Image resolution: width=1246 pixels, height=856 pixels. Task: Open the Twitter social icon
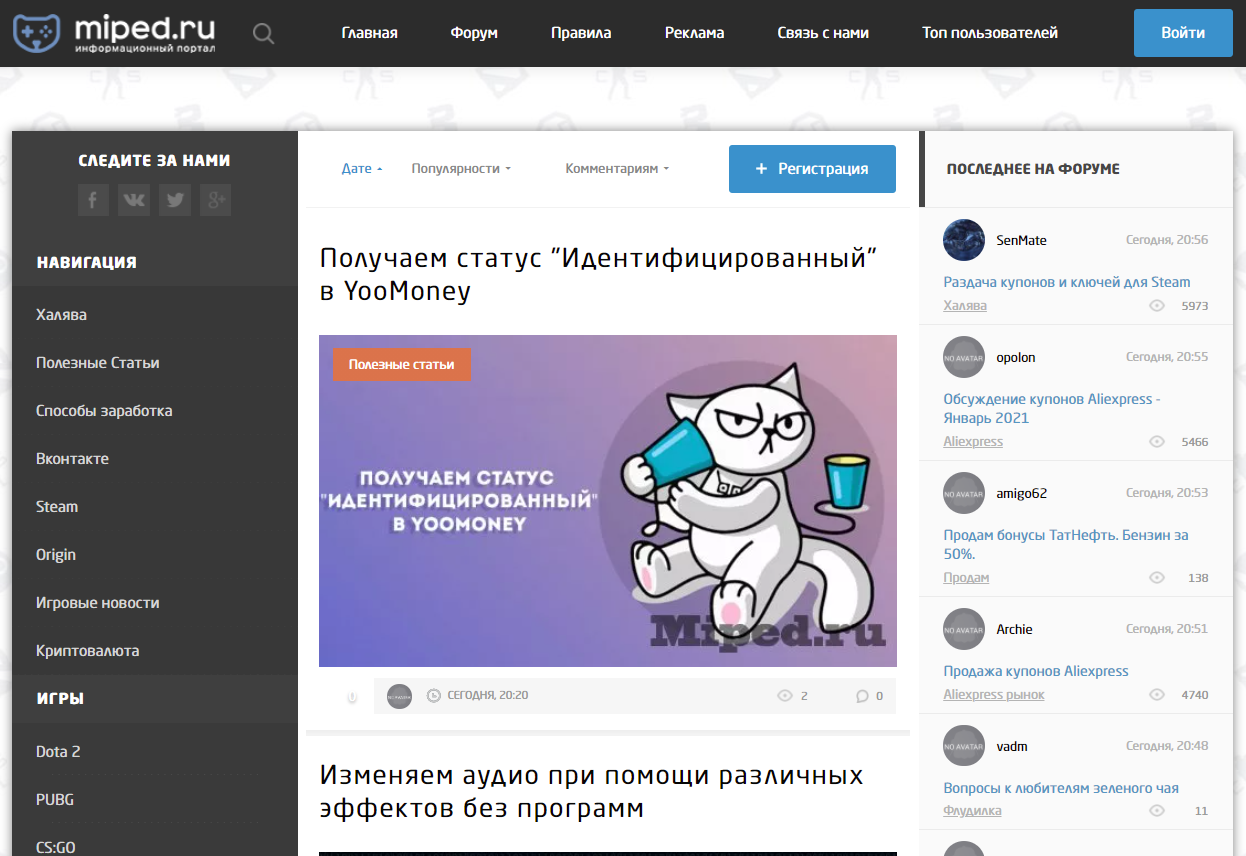coord(175,200)
